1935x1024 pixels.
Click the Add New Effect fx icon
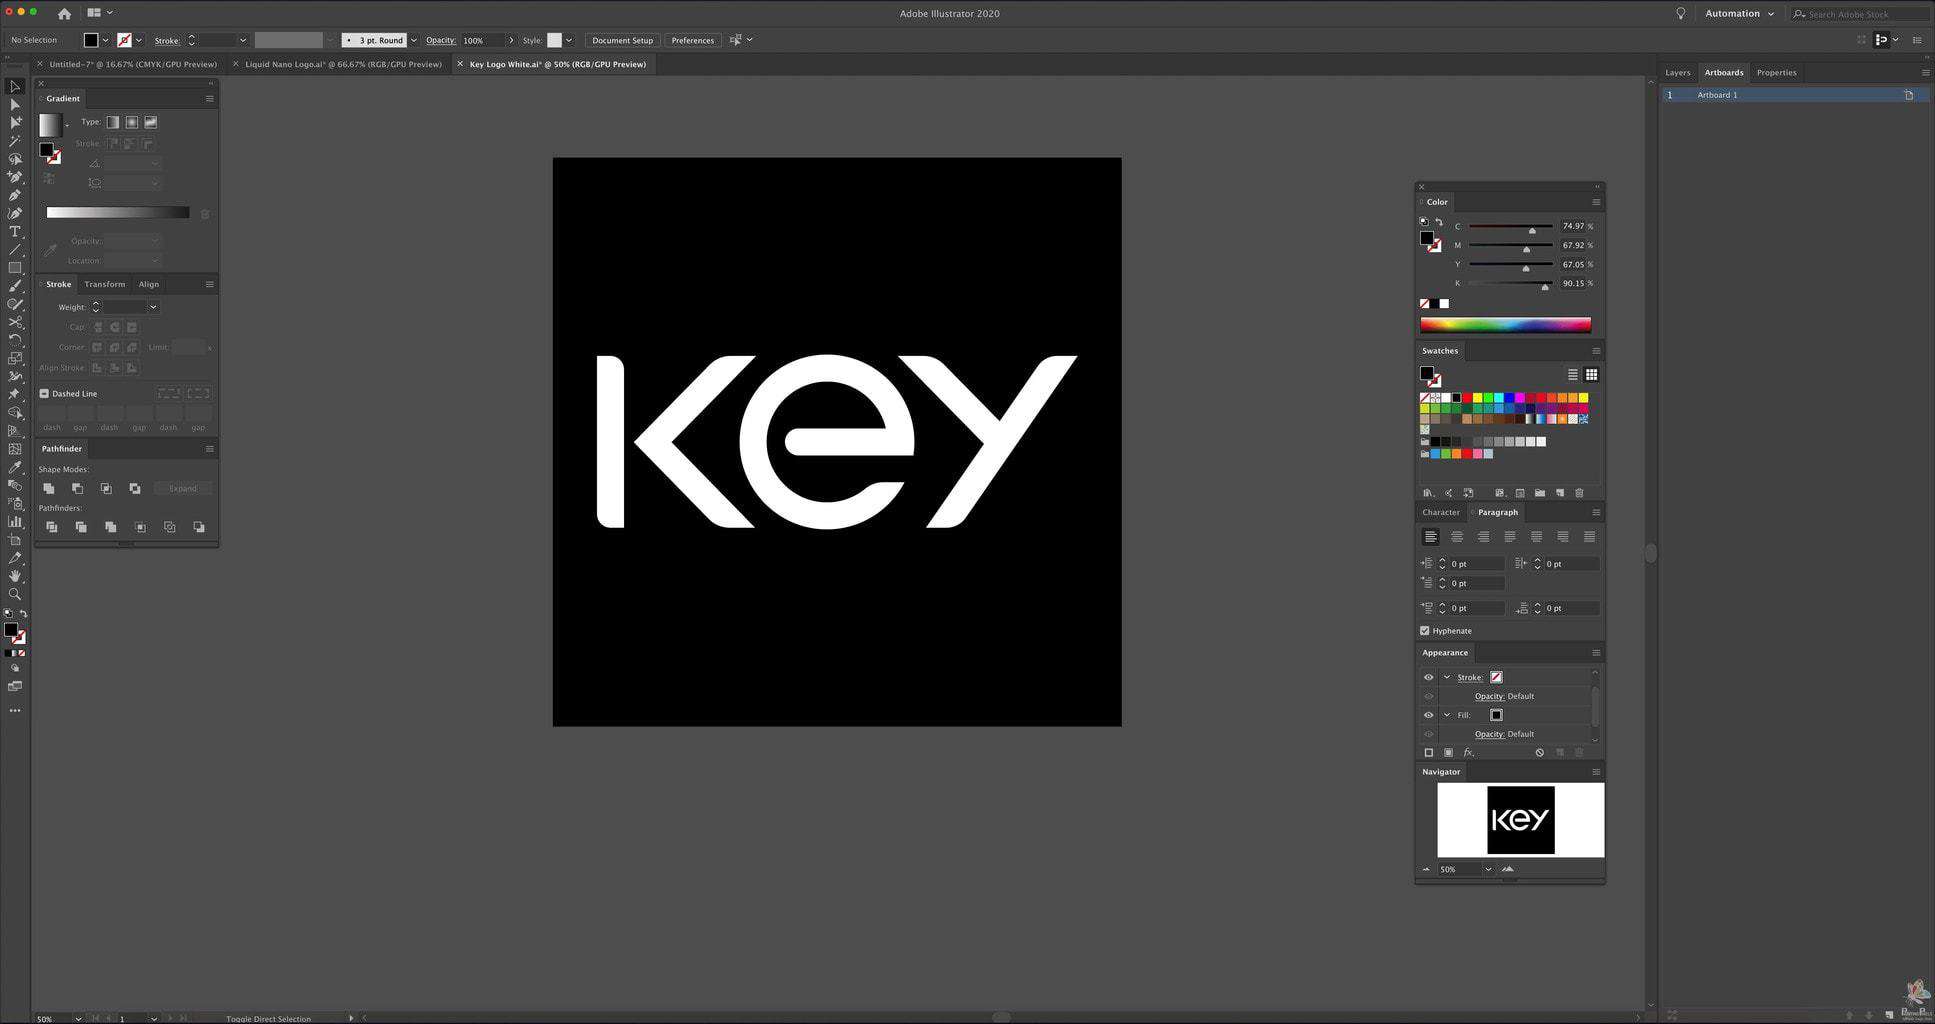click(1468, 752)
